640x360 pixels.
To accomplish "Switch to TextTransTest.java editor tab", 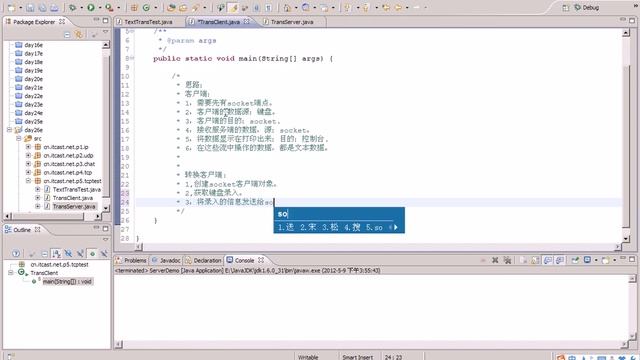I will point(148,22).
